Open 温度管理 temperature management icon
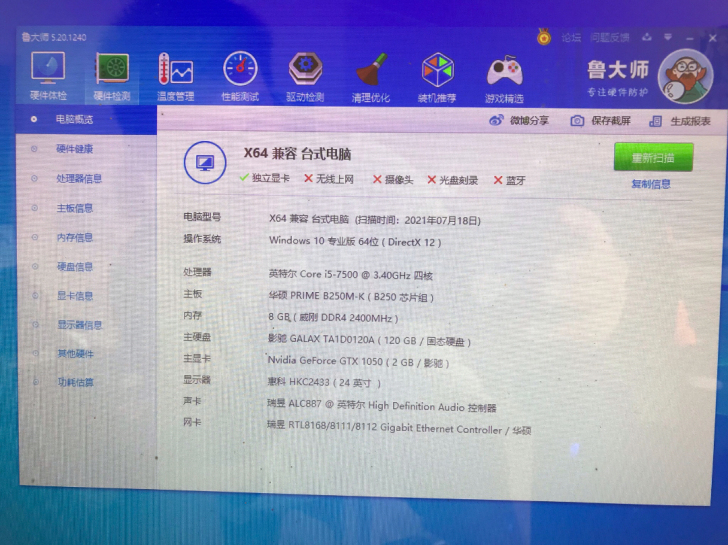 pos(176,77)
